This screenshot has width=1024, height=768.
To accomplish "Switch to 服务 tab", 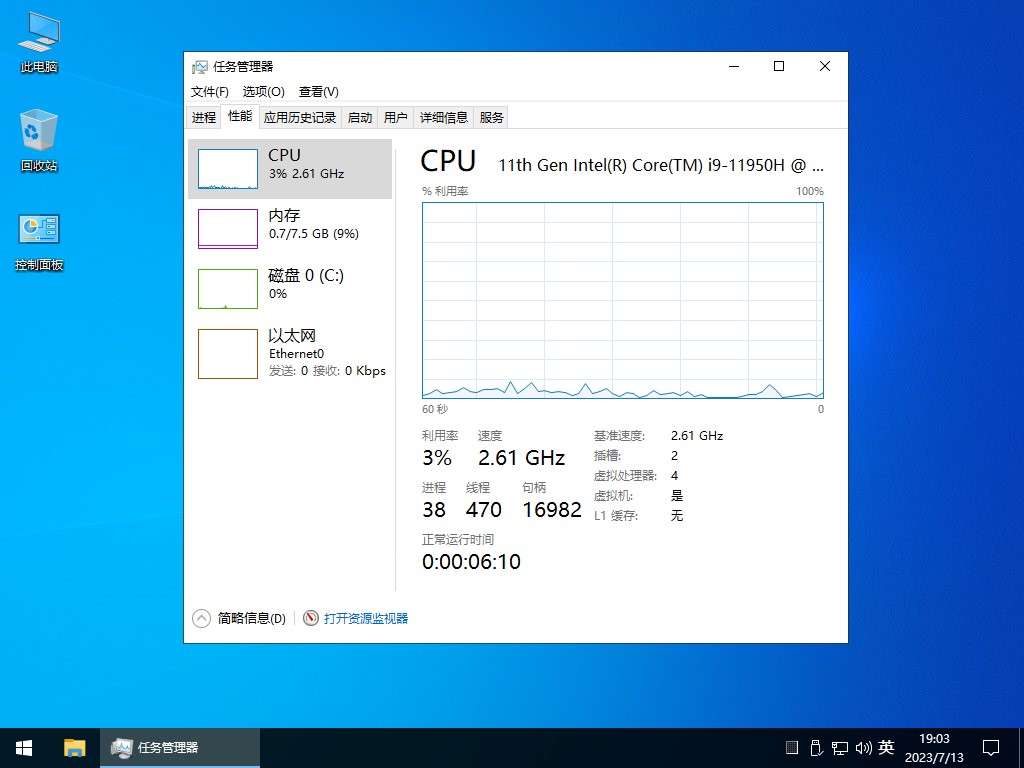I will tap(491, 118).
